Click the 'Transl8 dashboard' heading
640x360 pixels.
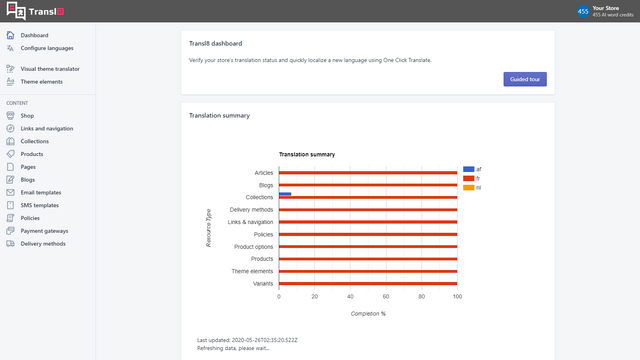(x=216, y=43)
